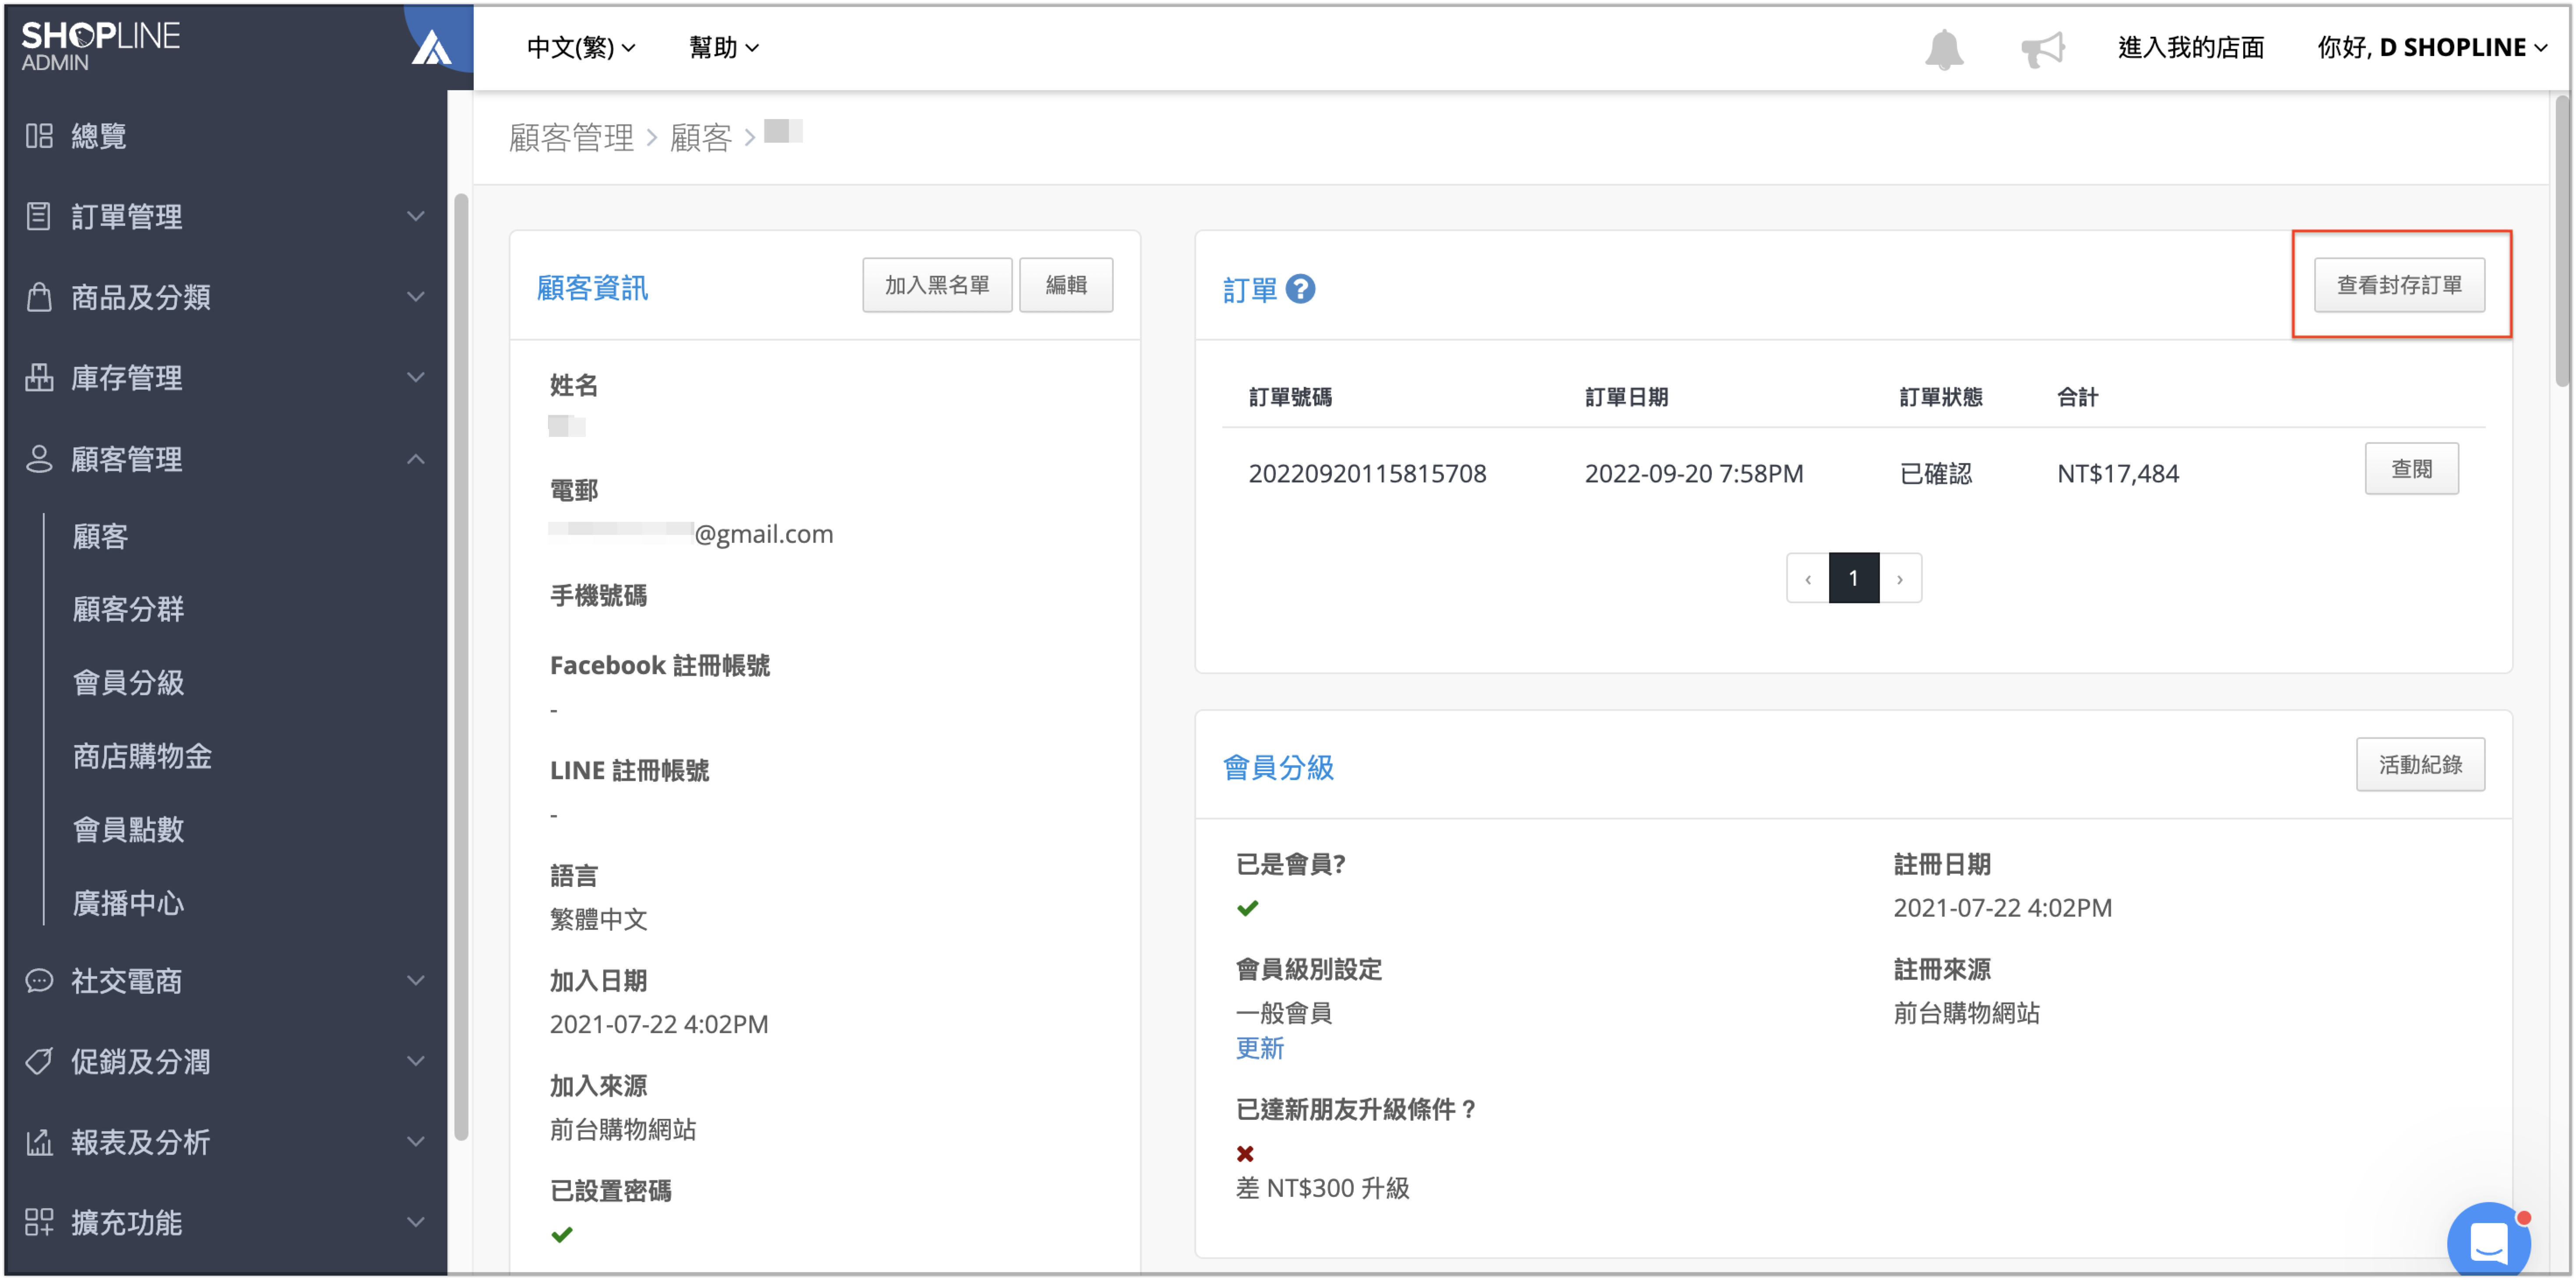Expand the 社交電商 chevron
Screen dimensions: 2576x1280
(x=416, y=980)
